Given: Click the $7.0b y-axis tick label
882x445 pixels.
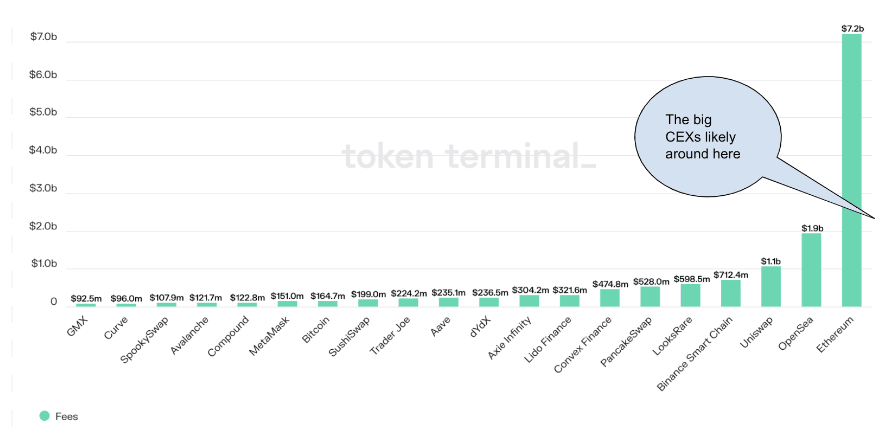Looking at the screenshot, I should pyautogui.click(x=40, y=37).
